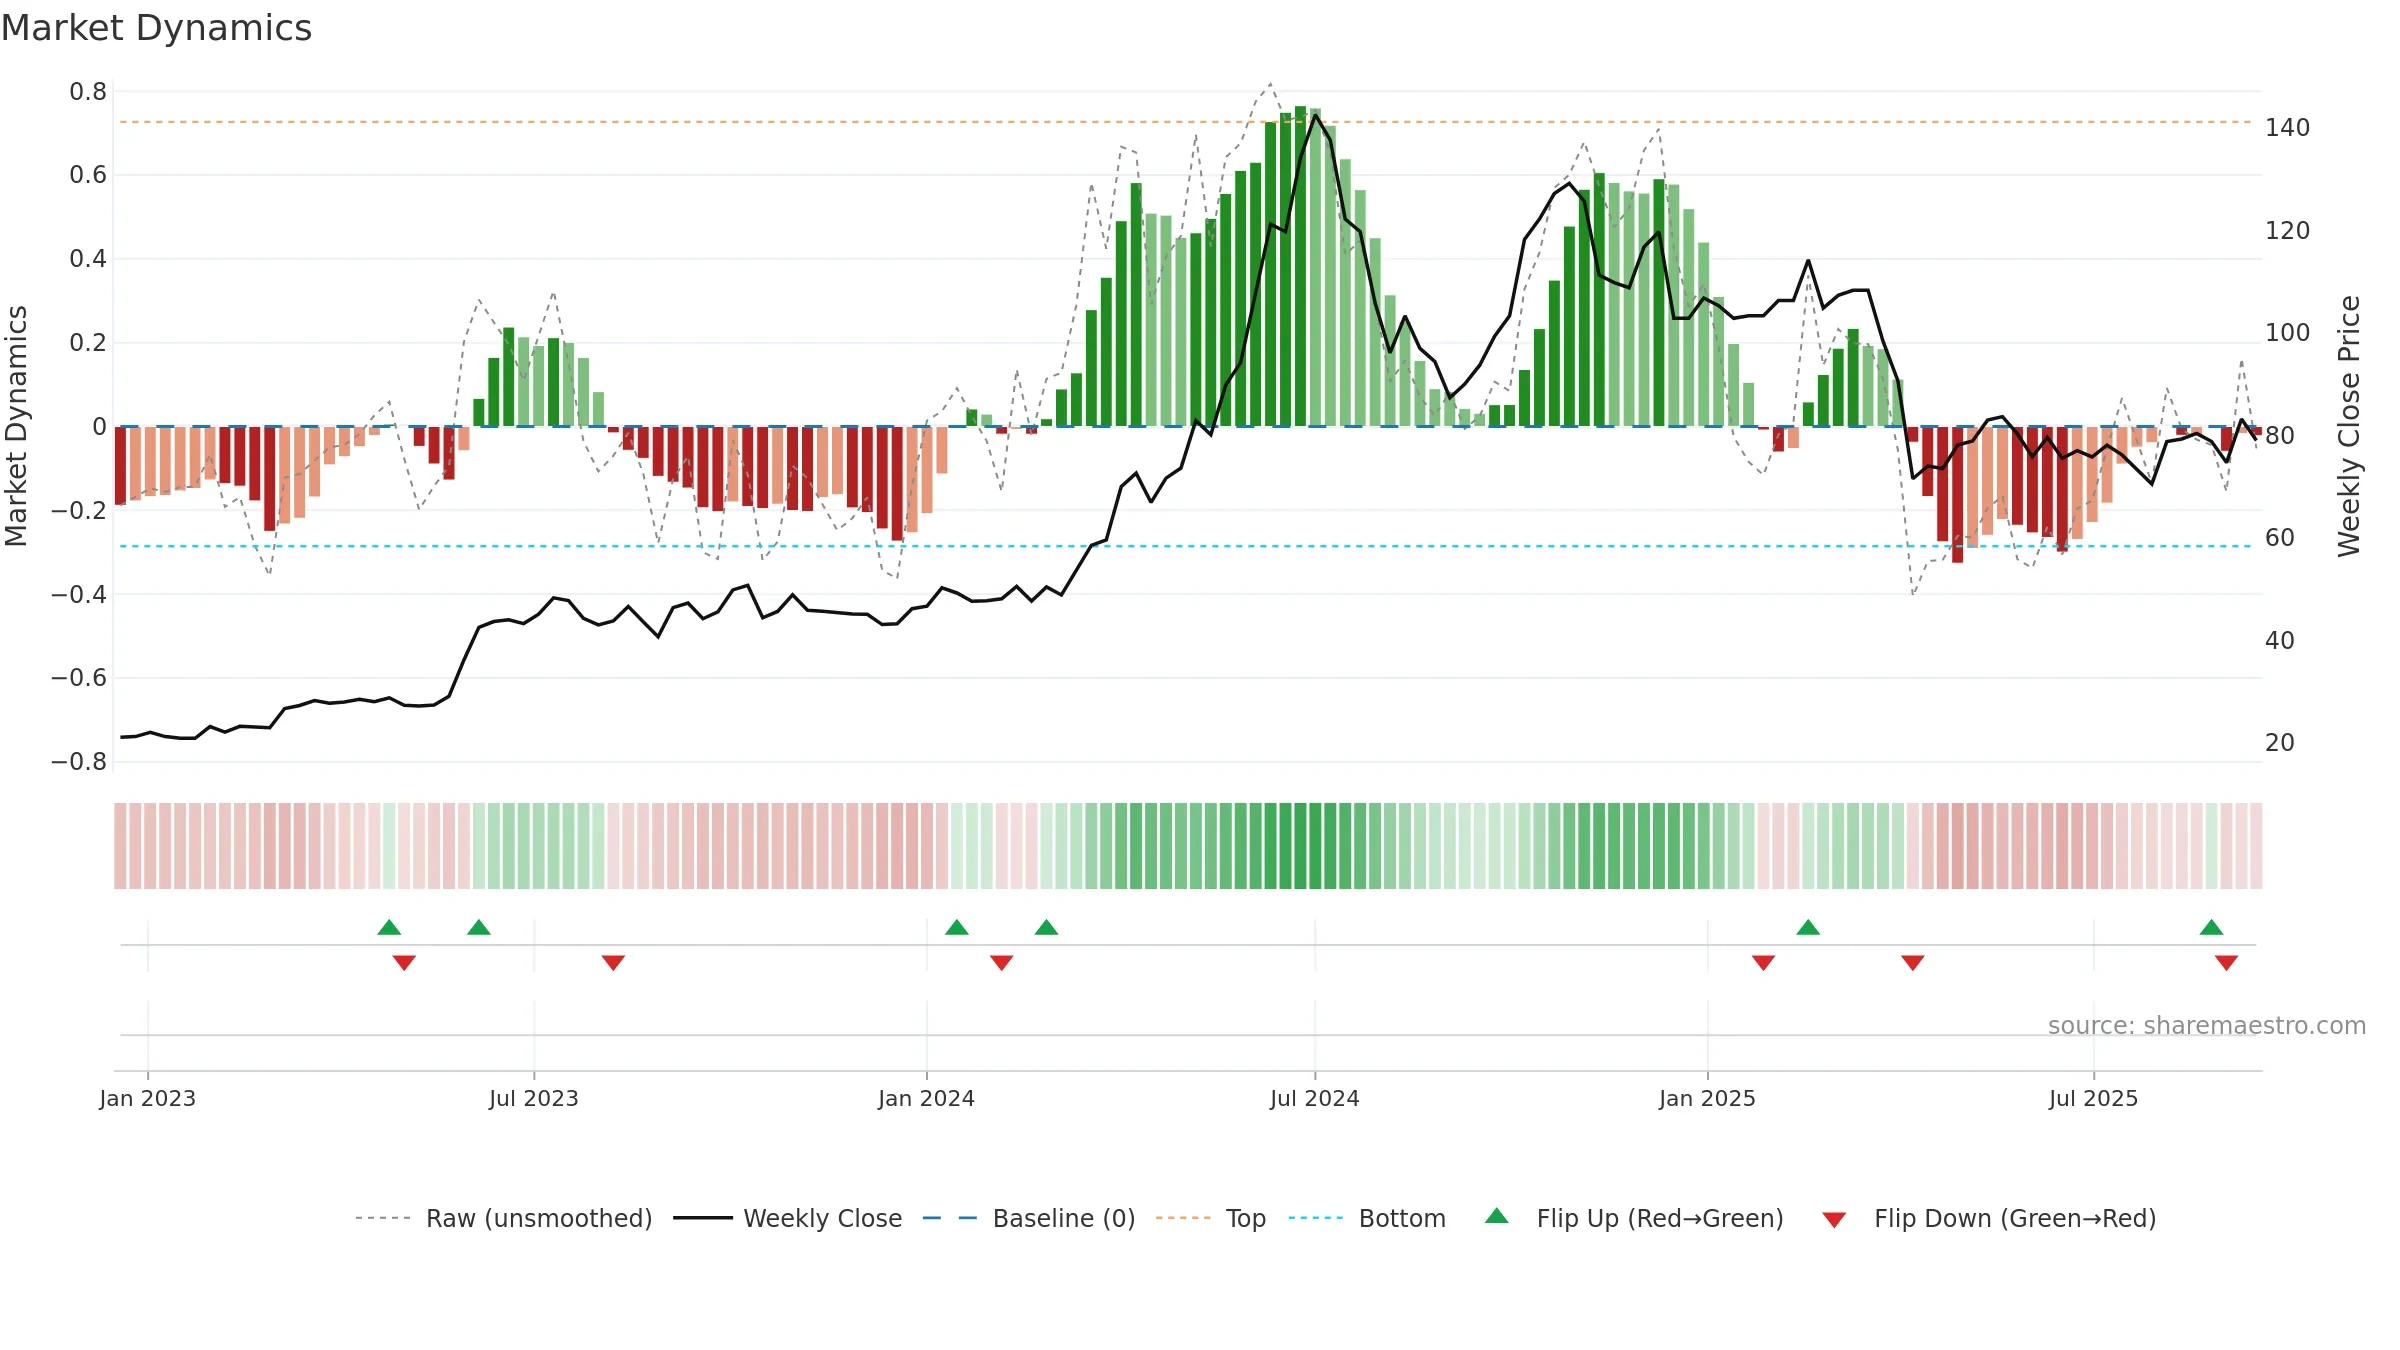Click the Jul 2025 x-axis label
This screenshot has height=1350, width=2400.
(x=2094, y=1098)
